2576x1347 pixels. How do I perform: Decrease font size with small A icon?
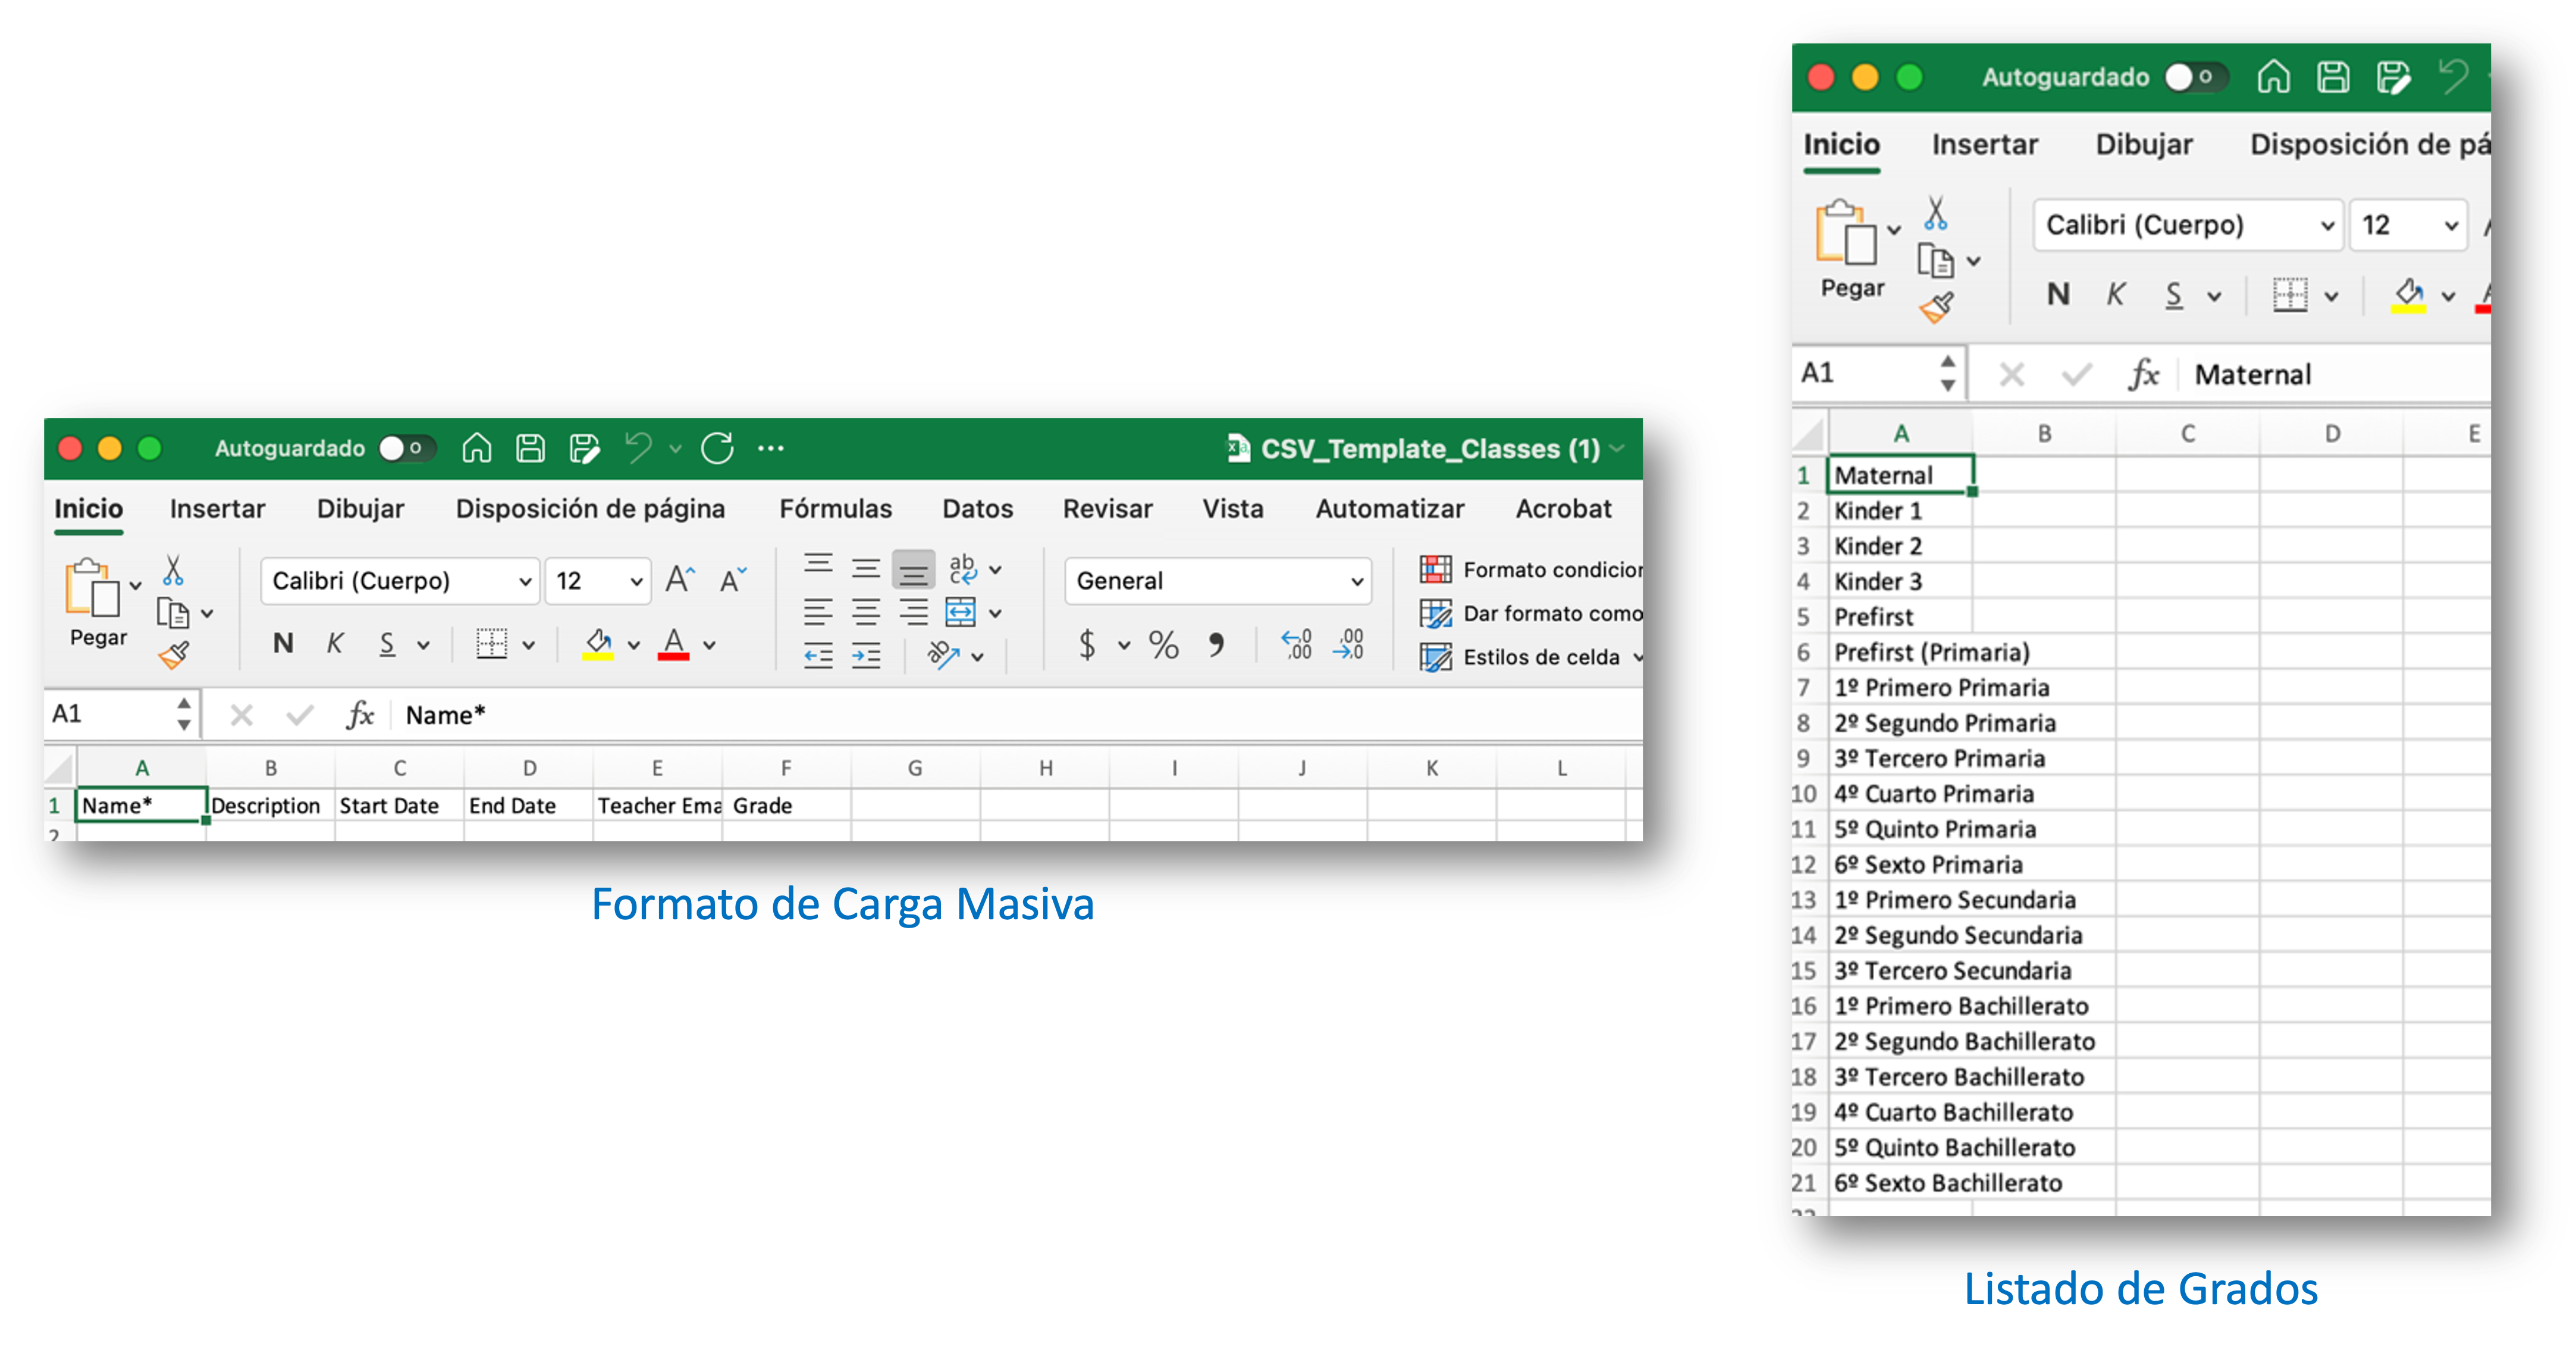tap(733, 580)
